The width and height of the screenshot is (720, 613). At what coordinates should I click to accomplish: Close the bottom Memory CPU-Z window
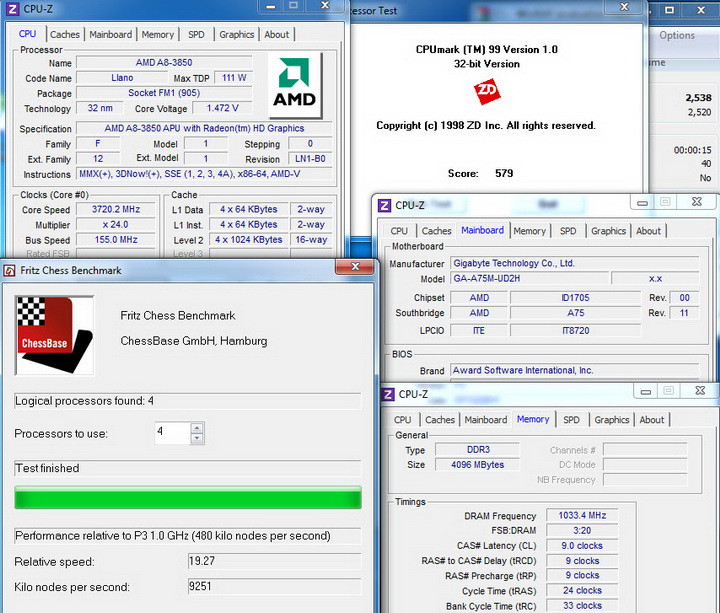pos(700,390)
